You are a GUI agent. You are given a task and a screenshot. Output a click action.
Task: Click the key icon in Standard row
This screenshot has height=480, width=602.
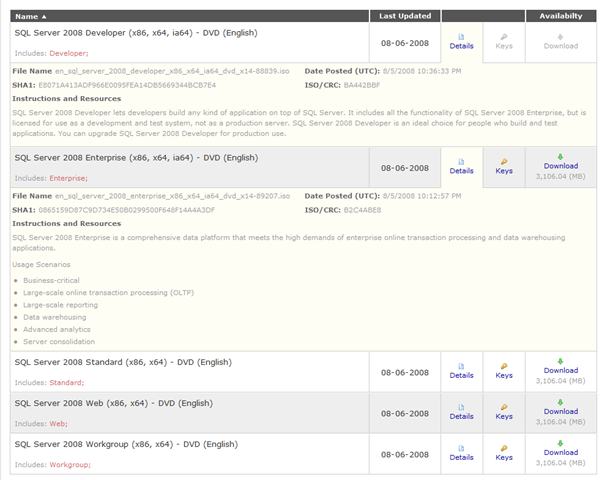pos(504,366)
